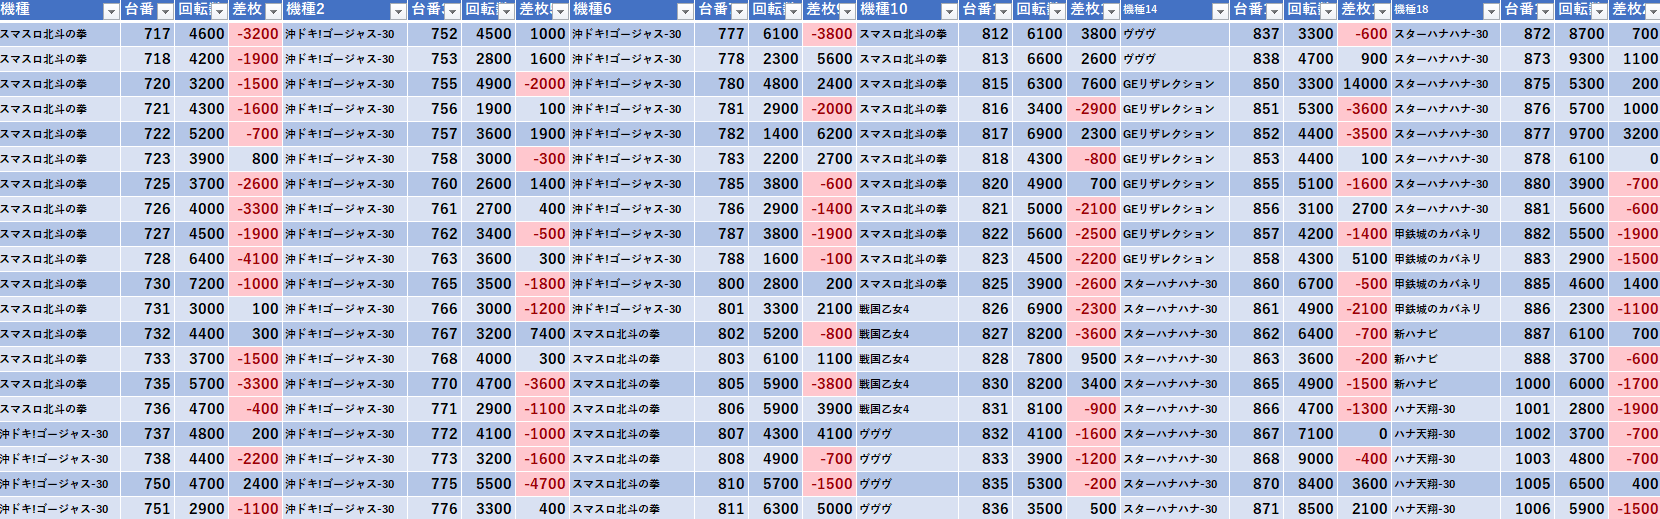1660x519 pixels.
Task: Open the 回転 filter left of the 機種2 group
Action: coord(219,11)
